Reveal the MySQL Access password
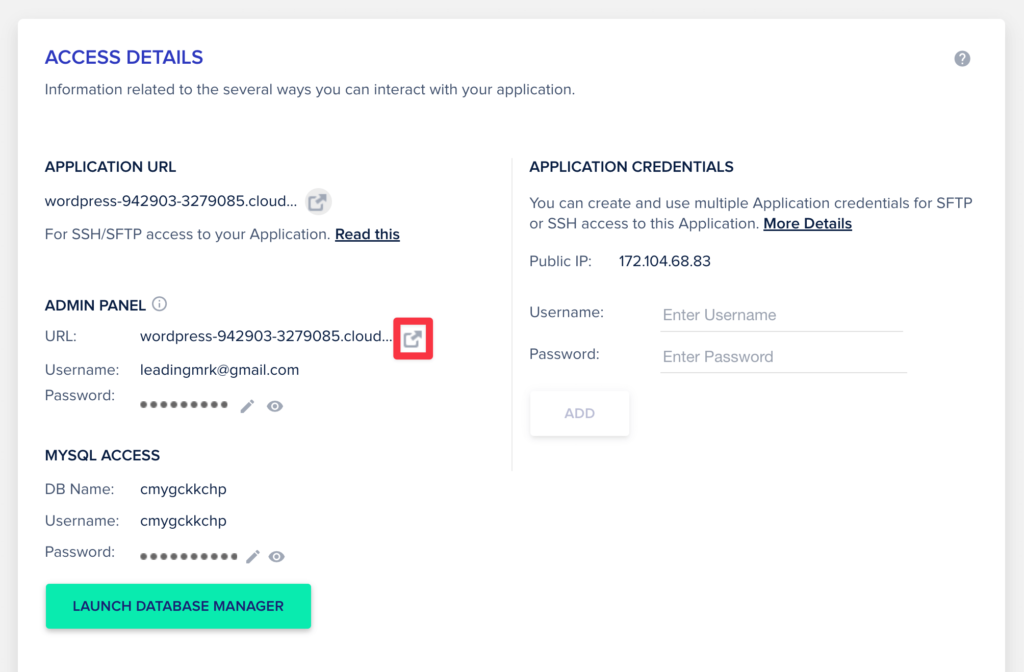Screen dimensions: 1024x672 click(x=277, y=556)
